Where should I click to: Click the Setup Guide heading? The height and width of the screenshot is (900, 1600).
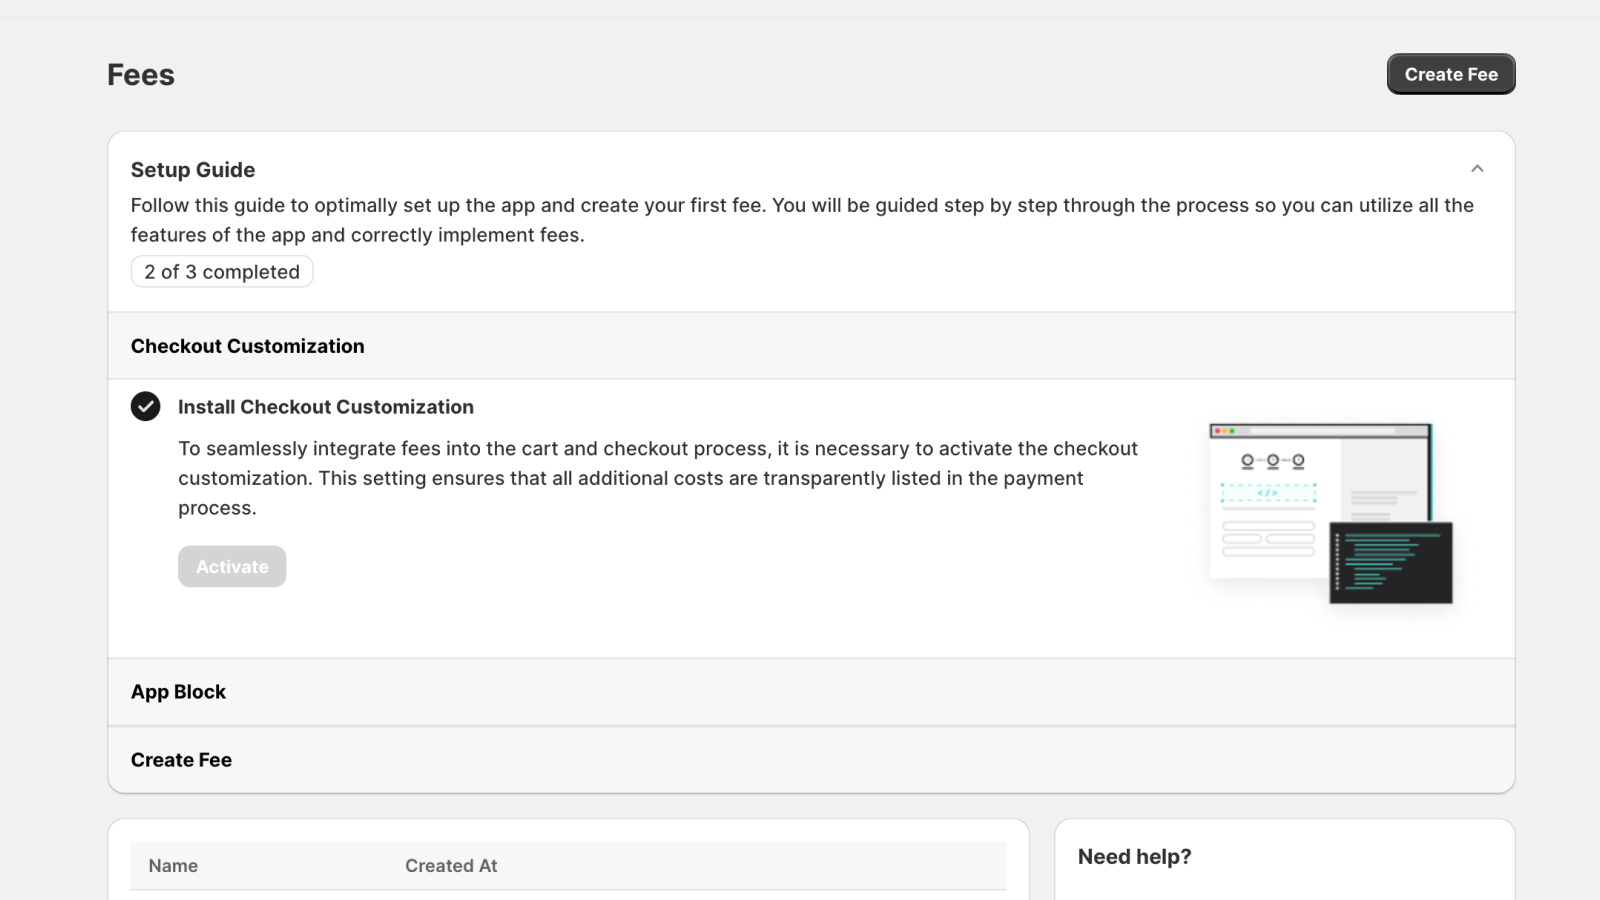point(192,169)
